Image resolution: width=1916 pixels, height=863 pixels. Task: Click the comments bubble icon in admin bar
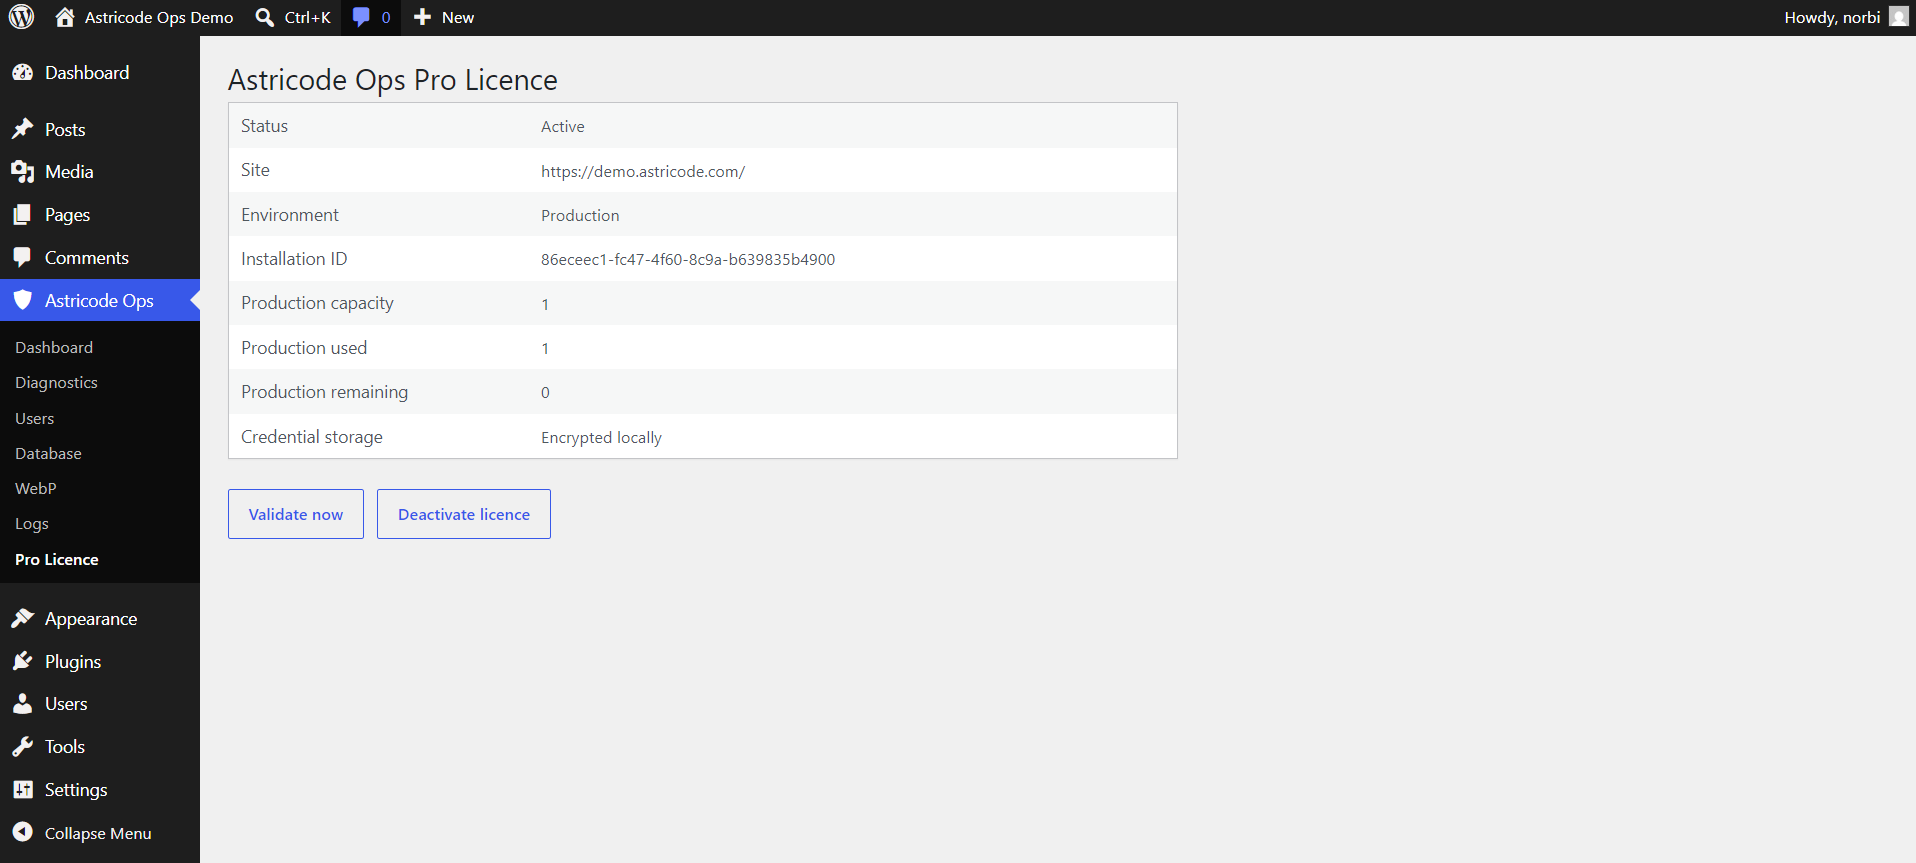click(361, 17)
